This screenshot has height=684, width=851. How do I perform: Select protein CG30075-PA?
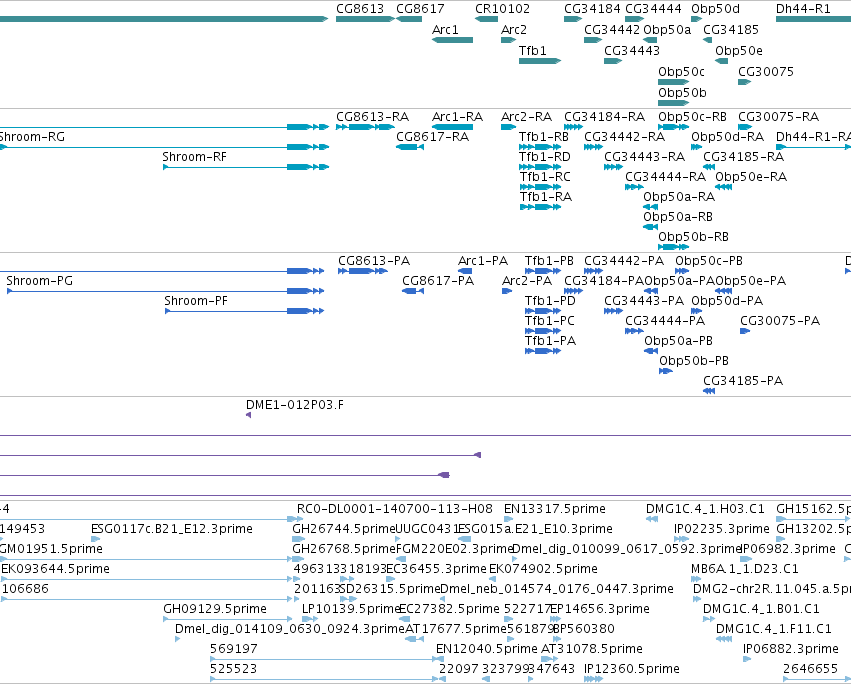(745, 331)
